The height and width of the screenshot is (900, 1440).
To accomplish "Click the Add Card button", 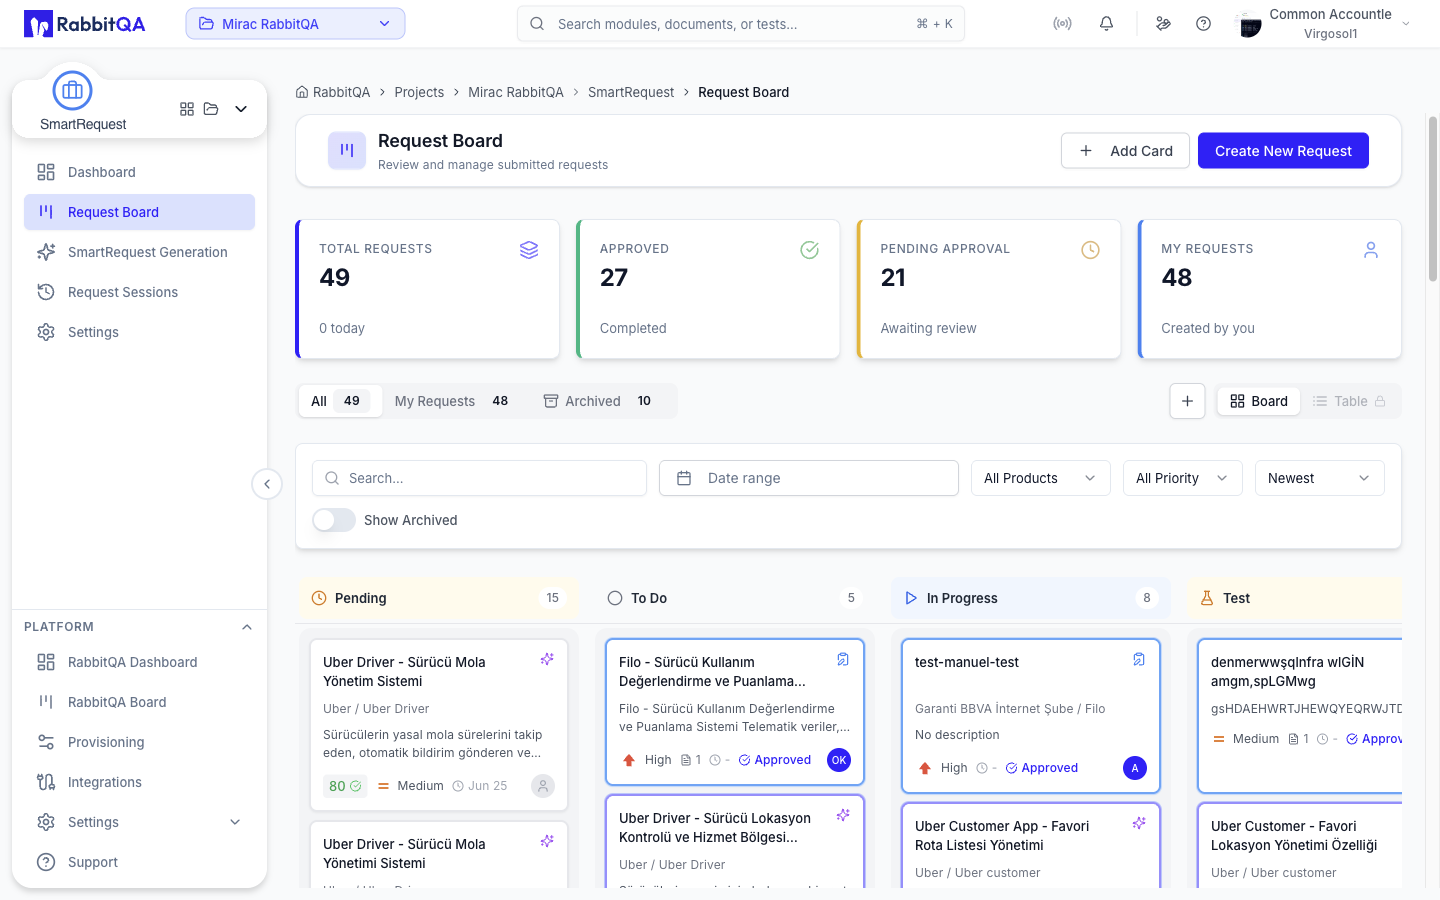I will (x=1125, y=151).
